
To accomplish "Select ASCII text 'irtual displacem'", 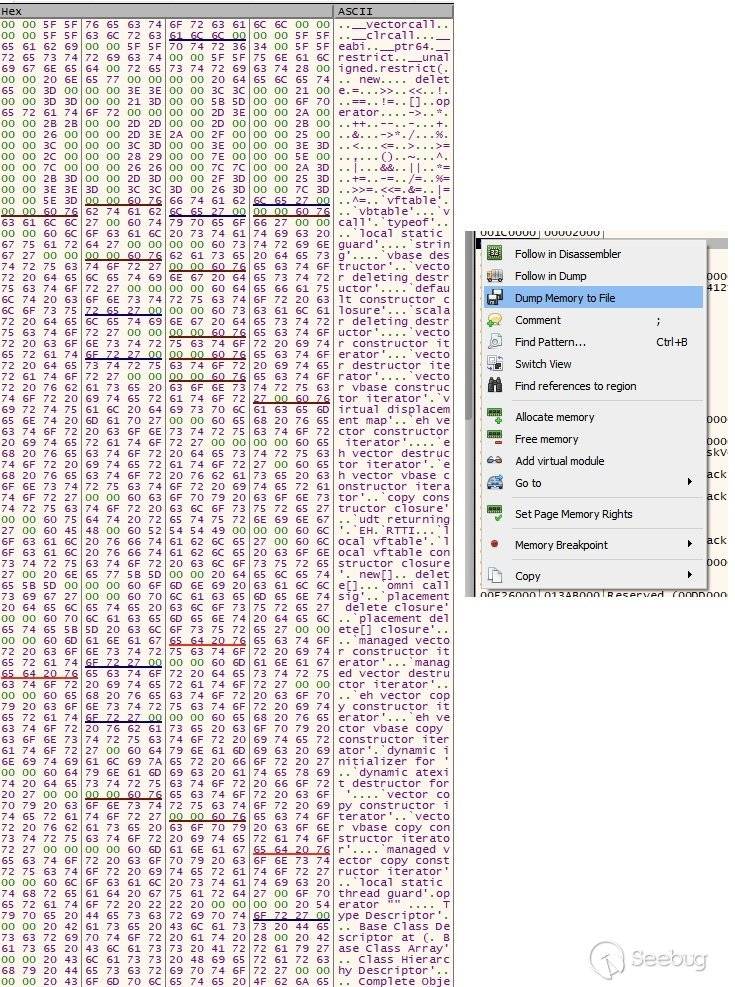I will [x=394, y=410].
